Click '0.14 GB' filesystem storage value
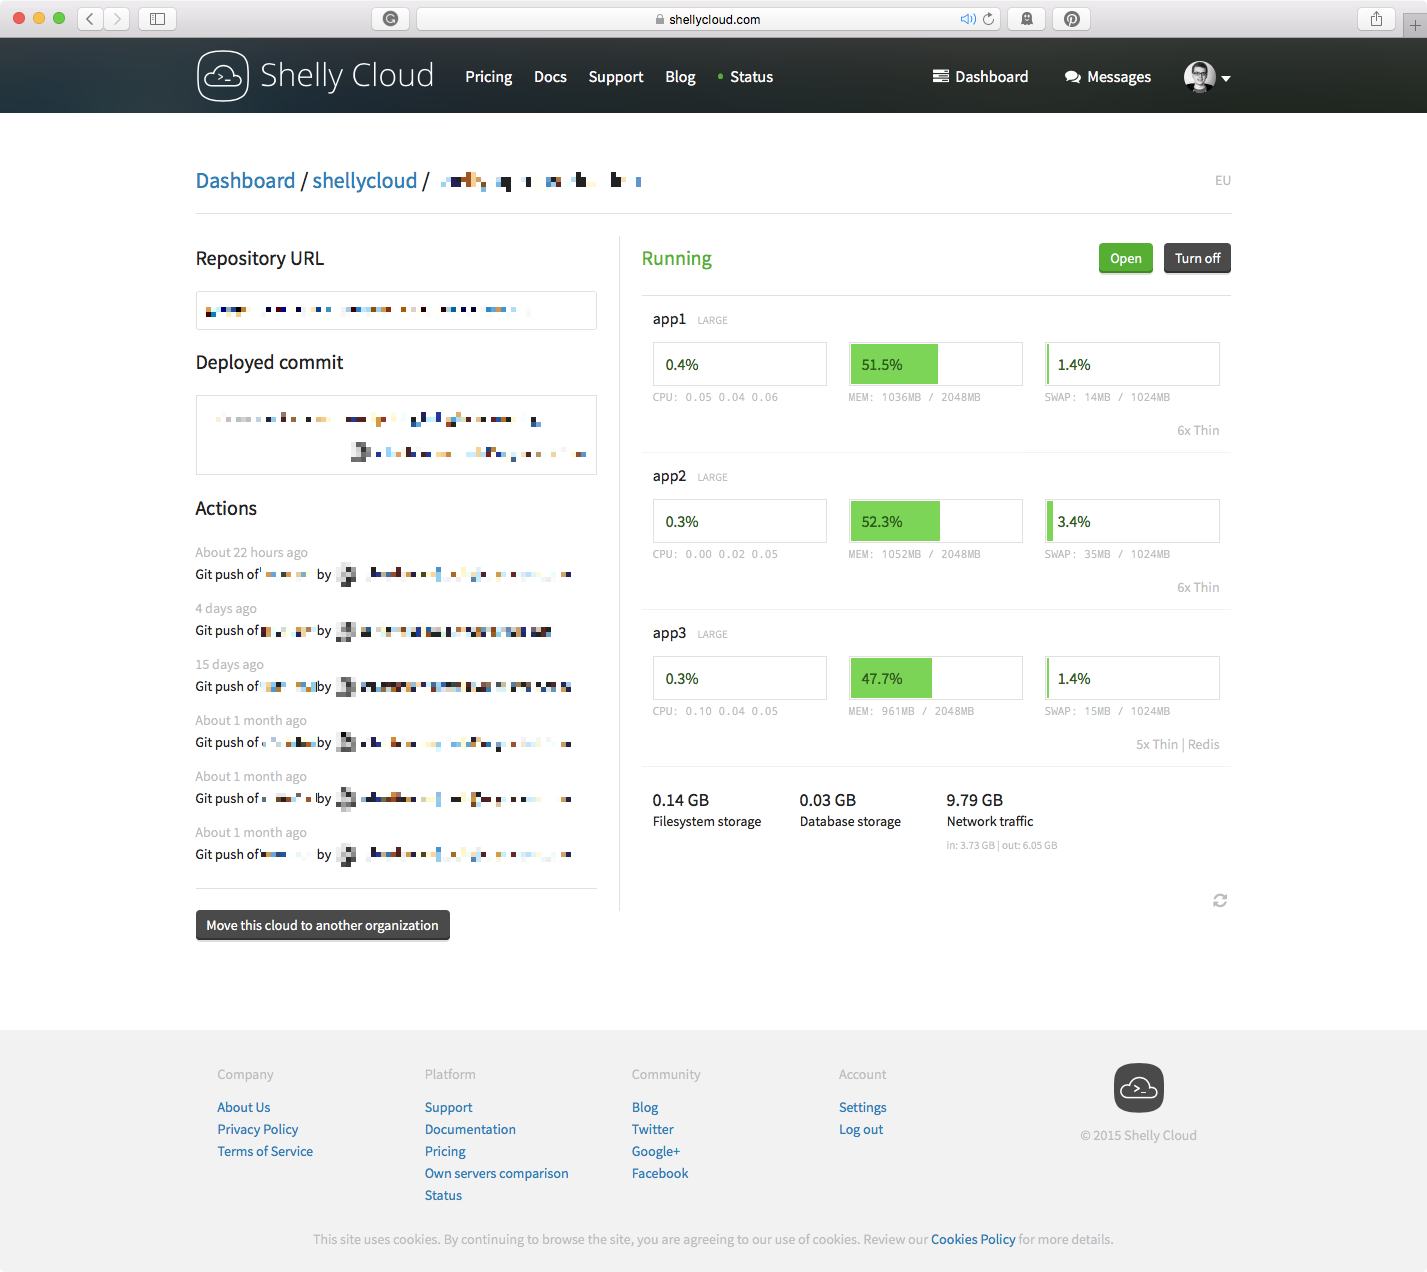The width and height of the screenshot is (1427, 1272). point(681,800)
